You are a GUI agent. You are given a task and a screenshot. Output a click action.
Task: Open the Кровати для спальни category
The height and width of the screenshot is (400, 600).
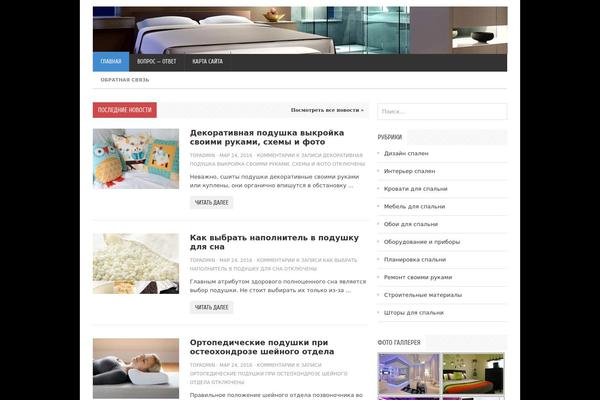tap(416, 189)
